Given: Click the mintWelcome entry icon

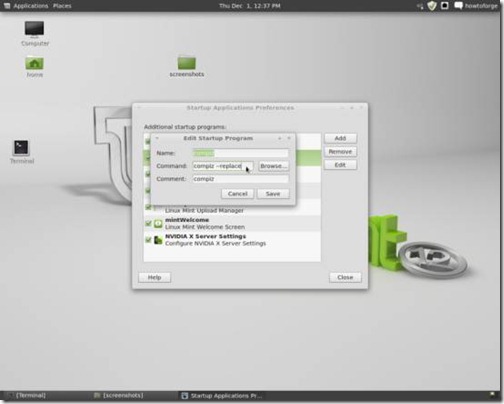Looking at the screenshot, I should (158, 223).
